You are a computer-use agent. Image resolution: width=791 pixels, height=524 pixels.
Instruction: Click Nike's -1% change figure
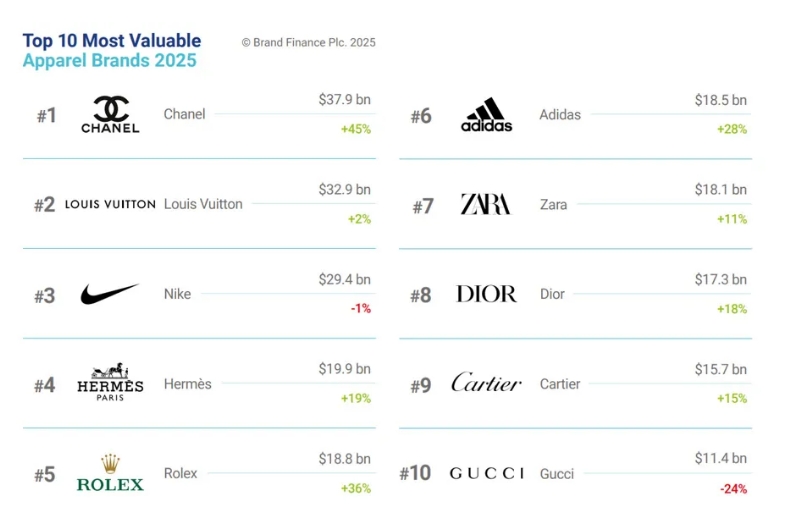(360, 308)
